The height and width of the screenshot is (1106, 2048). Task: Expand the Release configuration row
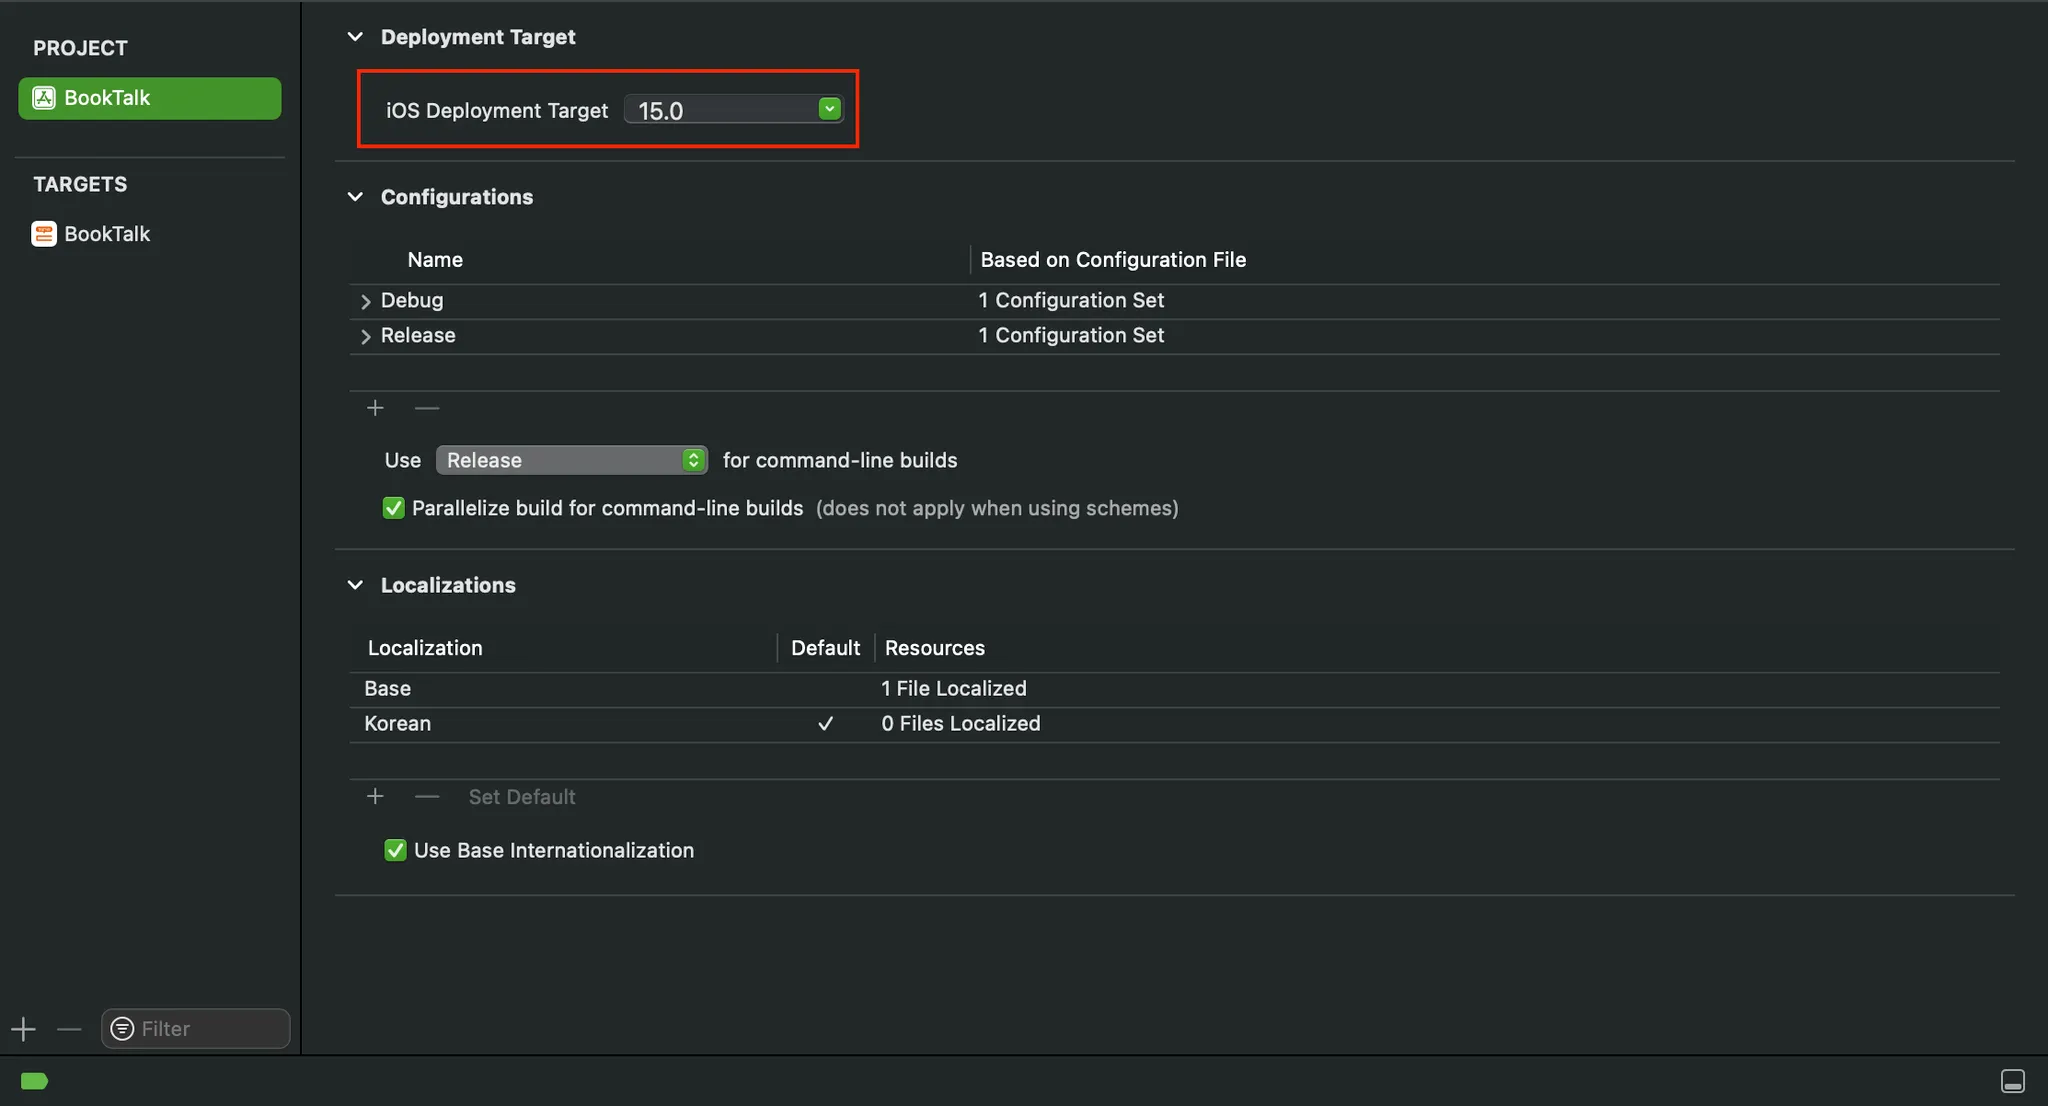click(x=365, y=336)
